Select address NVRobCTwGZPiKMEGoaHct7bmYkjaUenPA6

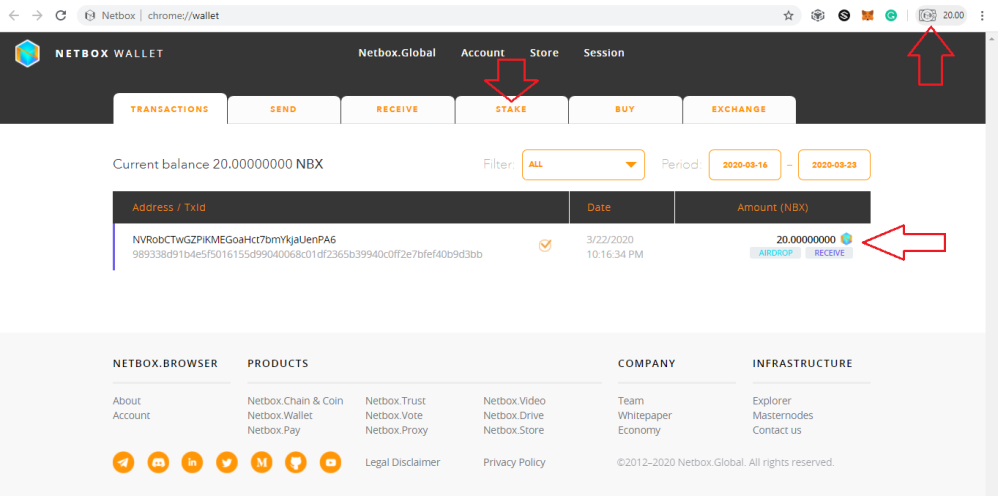click(234, 239)
